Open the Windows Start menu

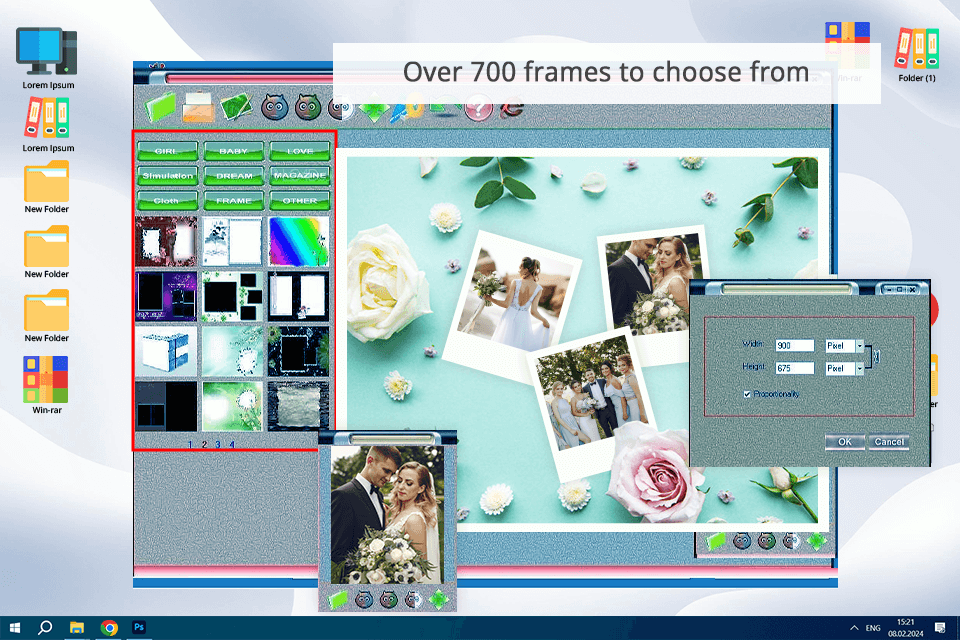[15, 628]
